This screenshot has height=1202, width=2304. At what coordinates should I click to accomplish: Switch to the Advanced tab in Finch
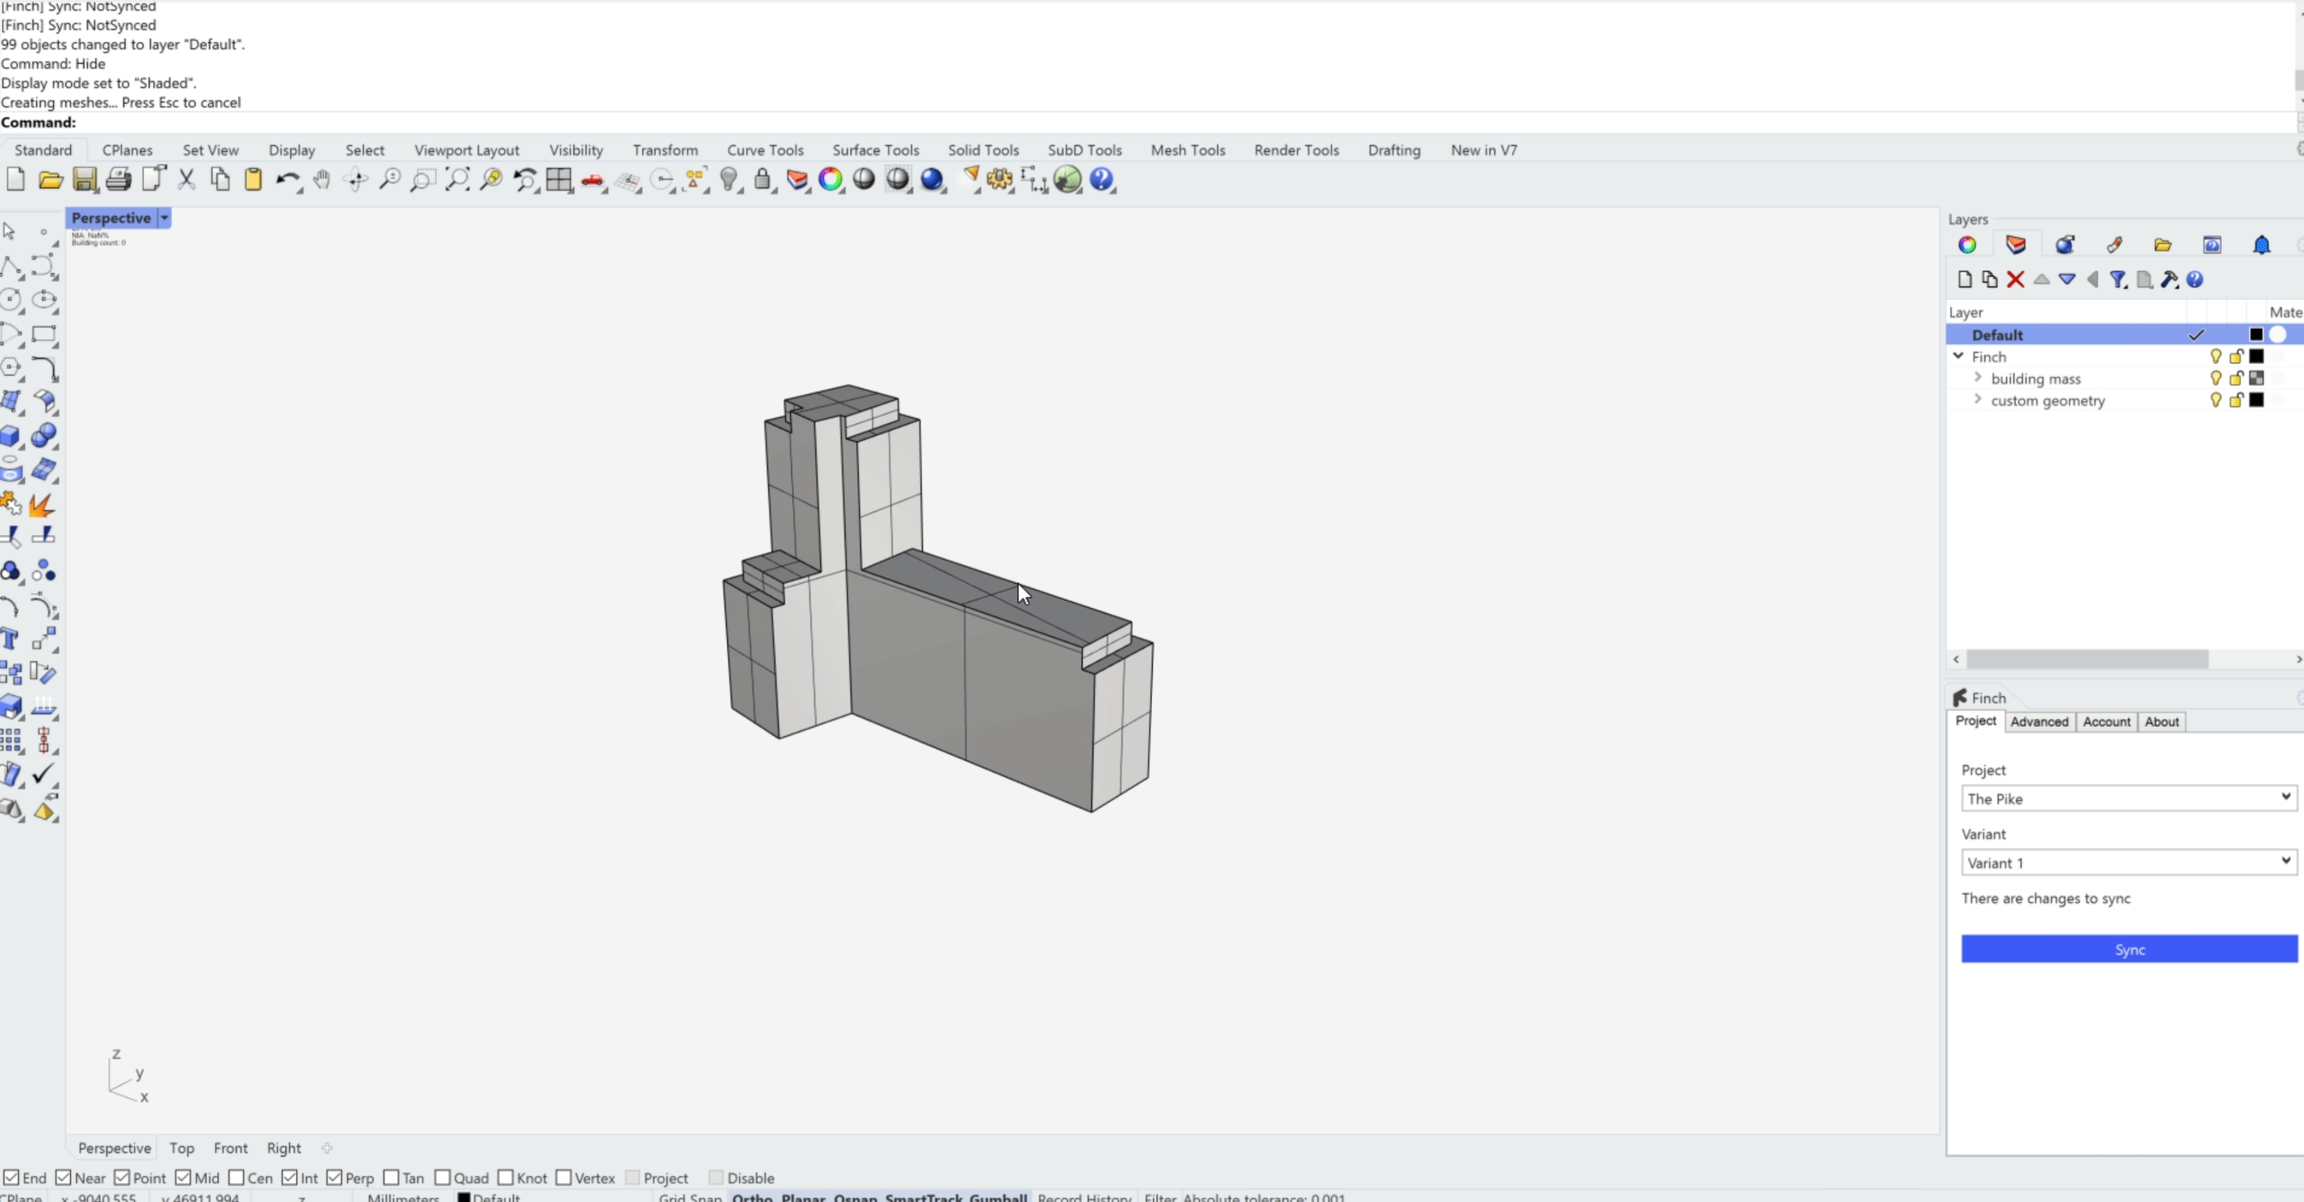point(2038,722)
